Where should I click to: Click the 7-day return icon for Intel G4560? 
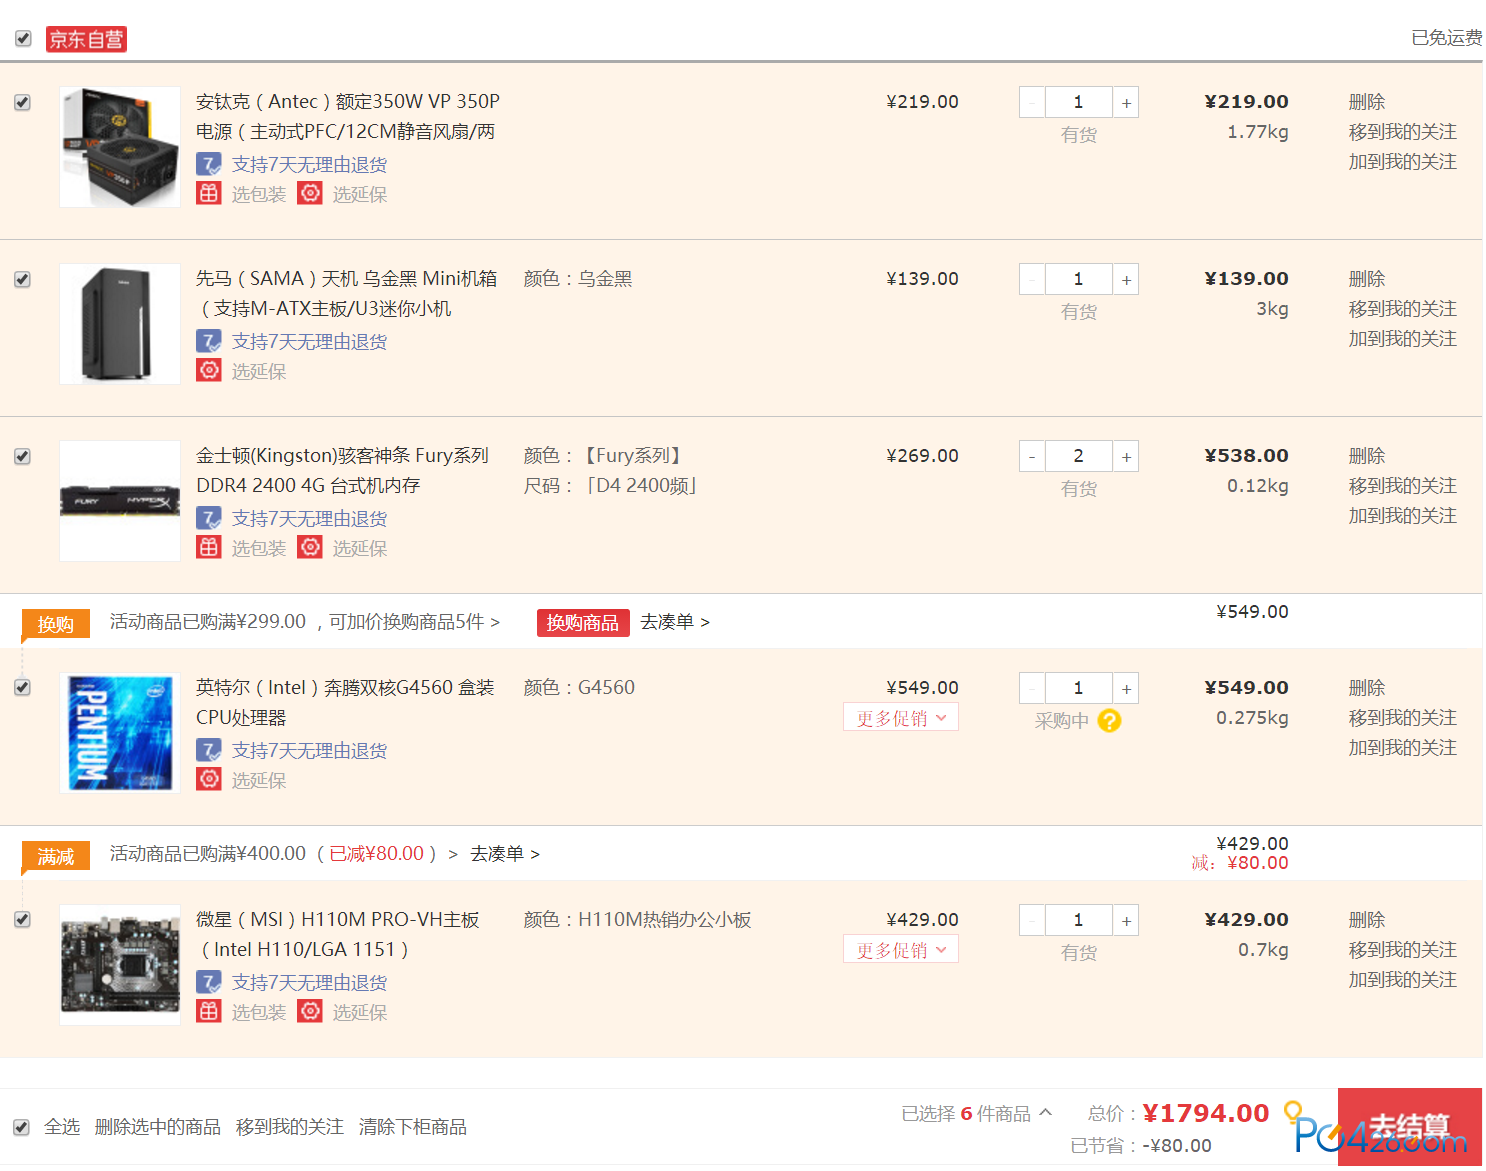208,750
